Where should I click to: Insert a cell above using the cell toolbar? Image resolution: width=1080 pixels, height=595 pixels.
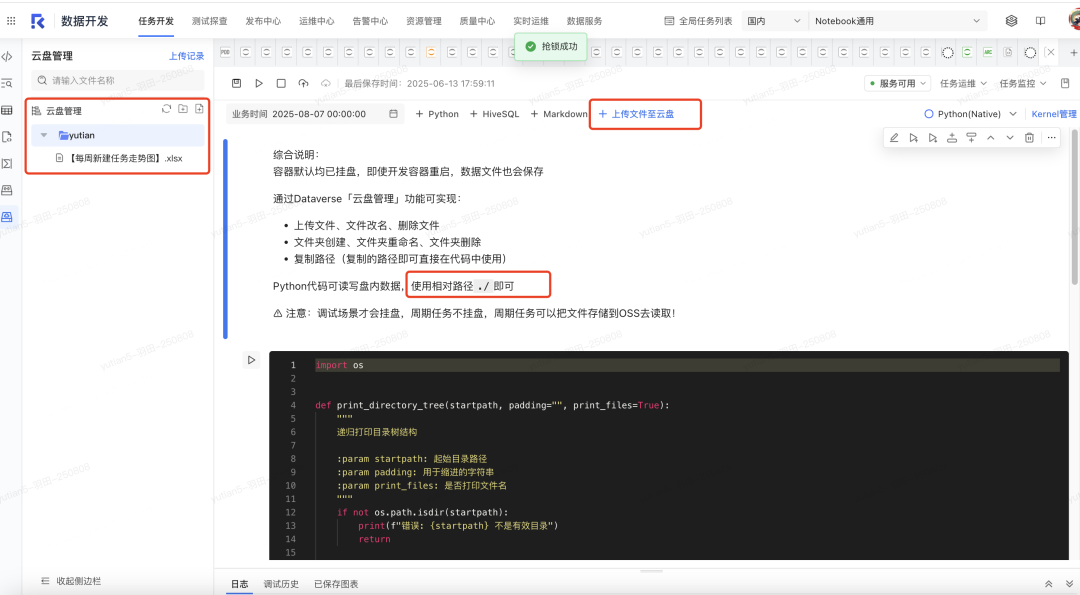pyautogui.click(x=952, y=138)
